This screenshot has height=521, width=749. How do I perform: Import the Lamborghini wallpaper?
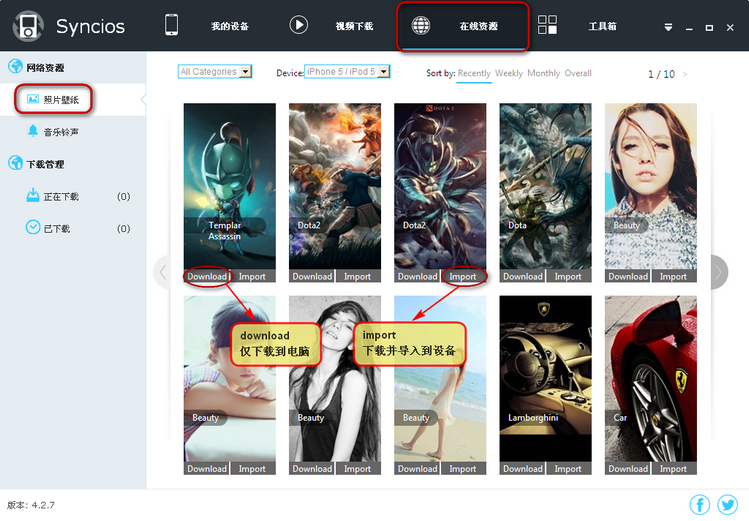tap(568, 469)
